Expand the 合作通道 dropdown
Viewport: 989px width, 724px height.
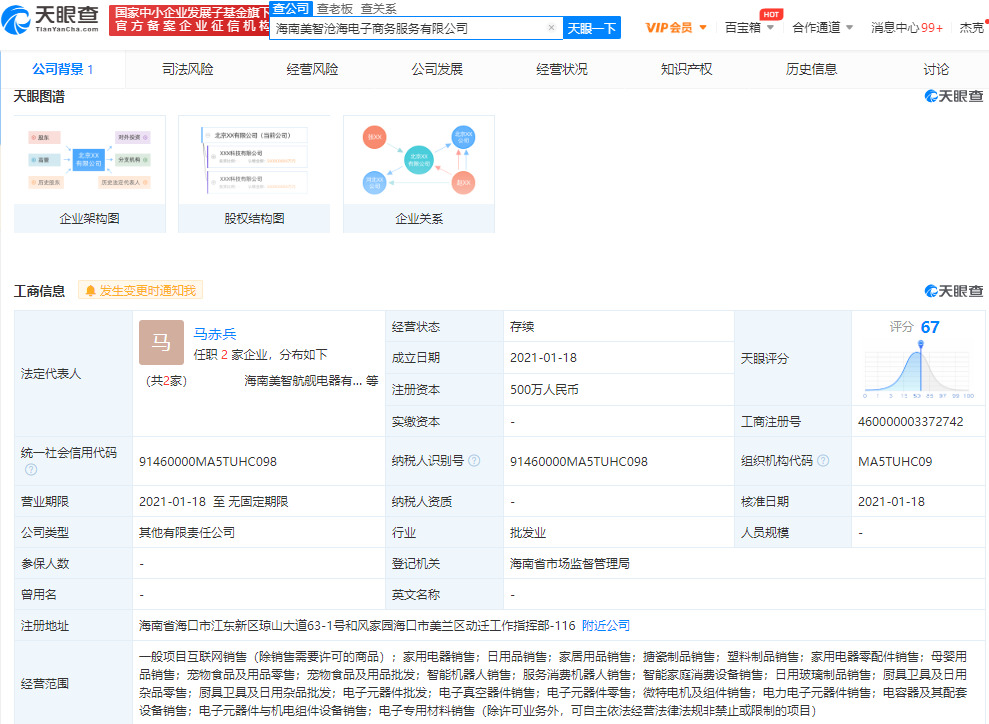point(822,28)
